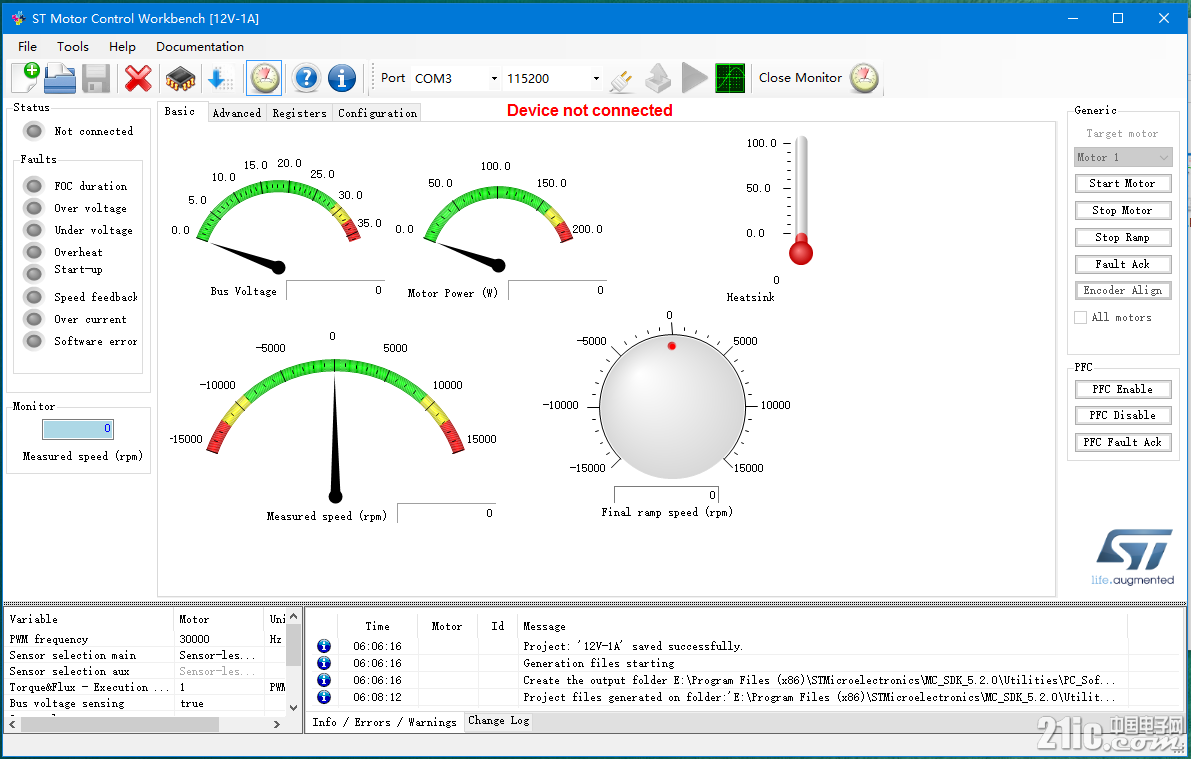Click the Speed feedback fault indicator
Image resolution: width=1191 pixels, height=759 pixels.
tap(33, 296)
